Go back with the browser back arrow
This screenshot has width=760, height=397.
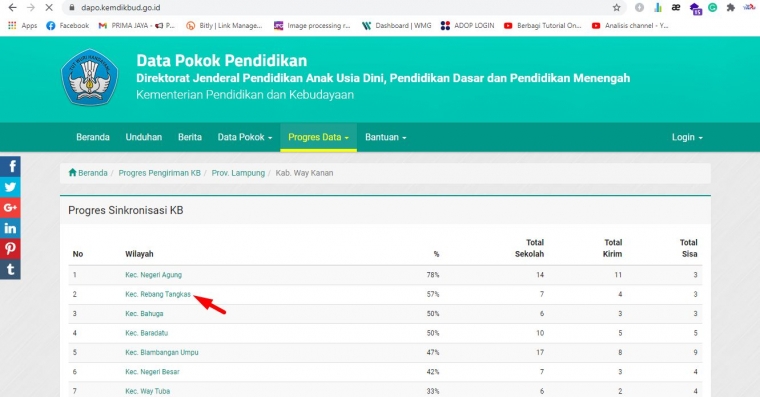pyautogui.click(x=13, y=7)
